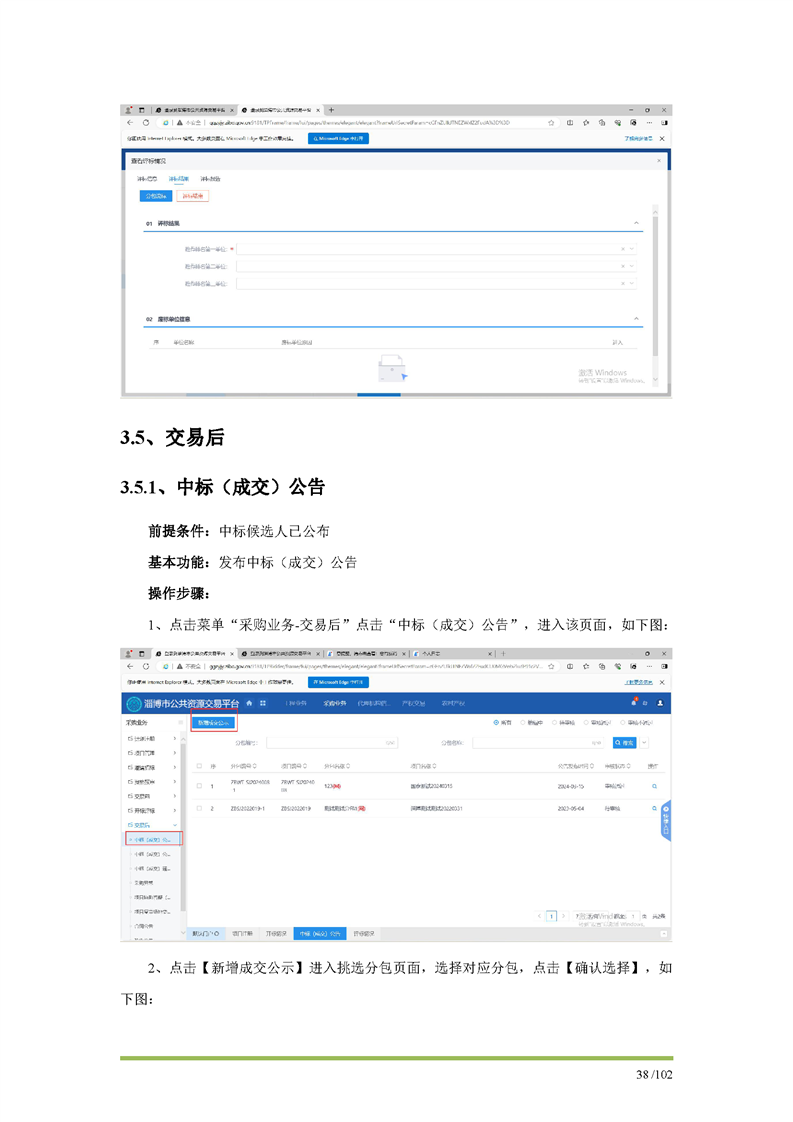Click the magnifier icon in the second table row
Image resolution: width=793 pixels, height=1122 pixels.
(x=654, y=808)
